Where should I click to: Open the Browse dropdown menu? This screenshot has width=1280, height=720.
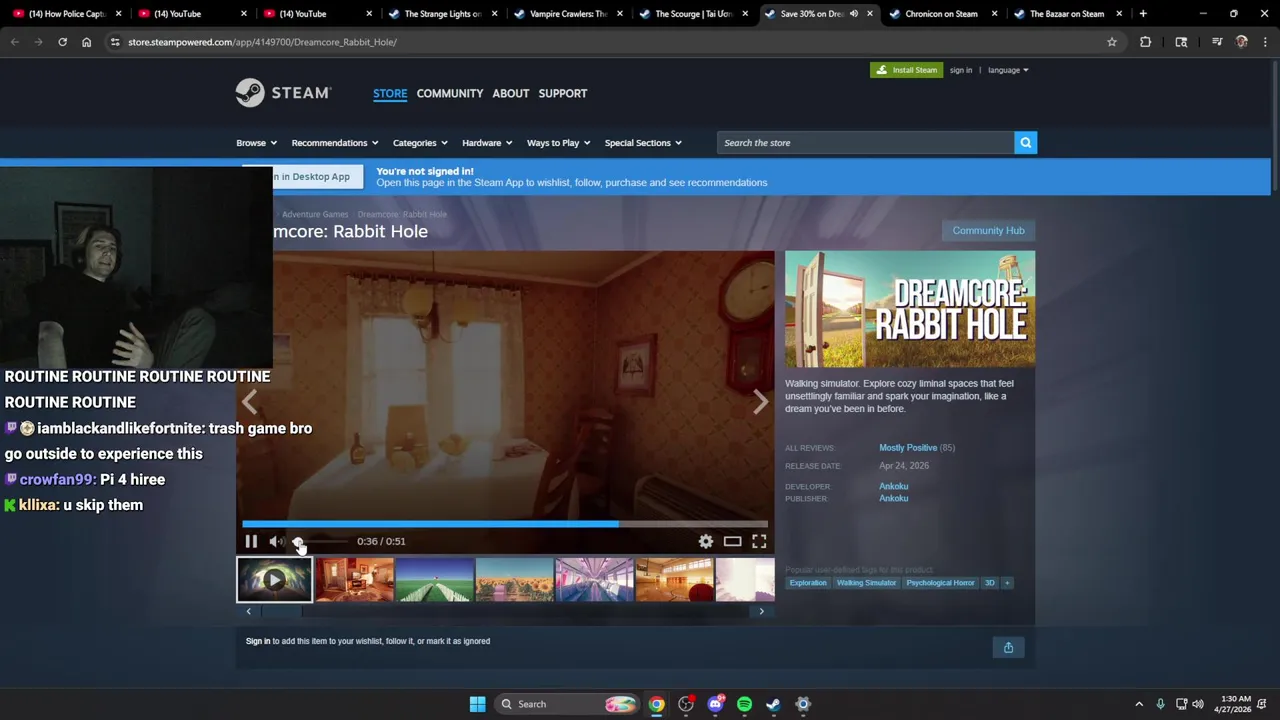[x=256, y=143]
